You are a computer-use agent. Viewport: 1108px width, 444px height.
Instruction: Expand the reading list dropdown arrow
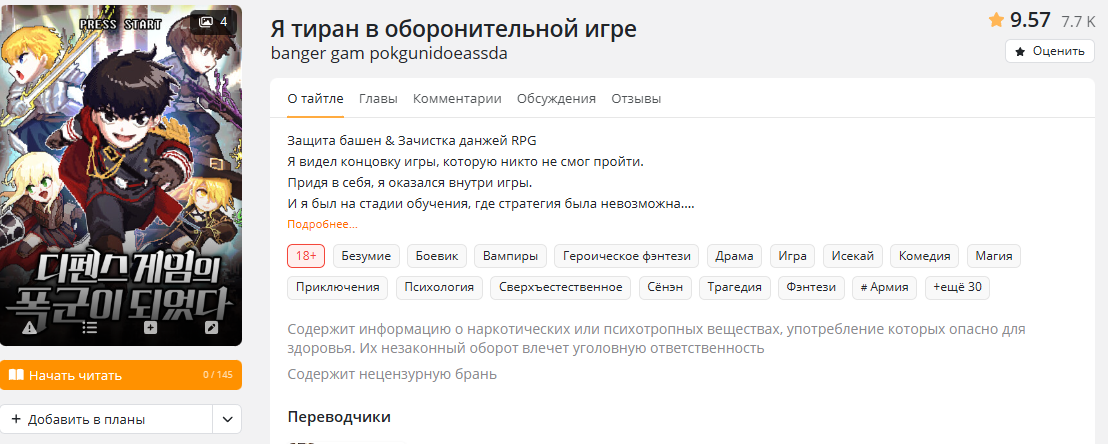(227, 419)
